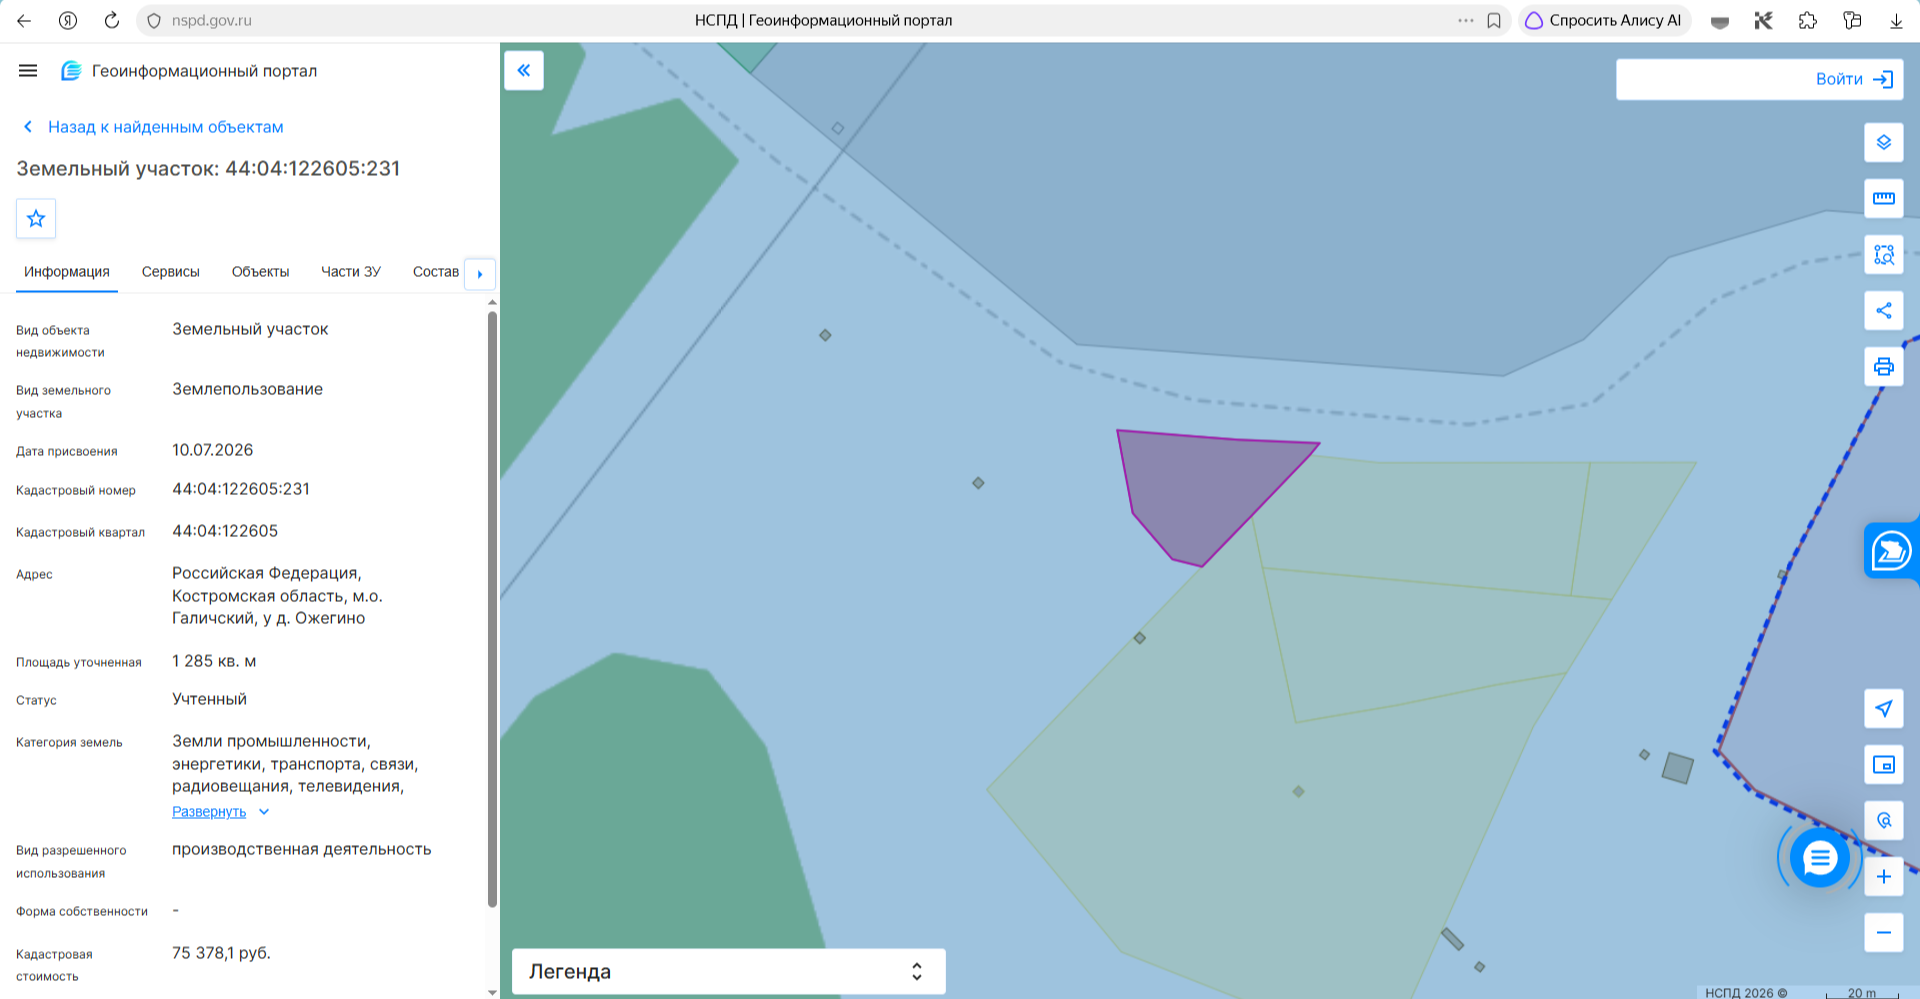Show more tabs with arrow button
Screen dimensions: 1920x999
point(480,274)
